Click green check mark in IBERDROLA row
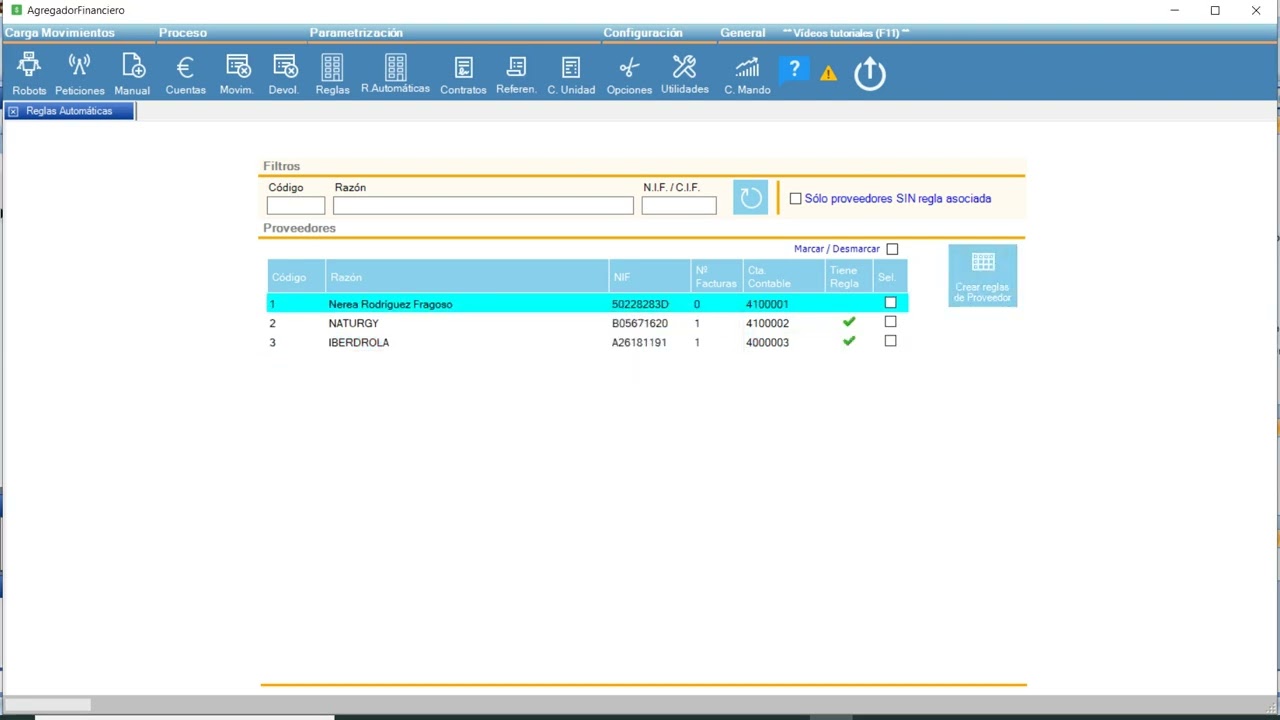Screen dimensions: 1280x720 849,341
